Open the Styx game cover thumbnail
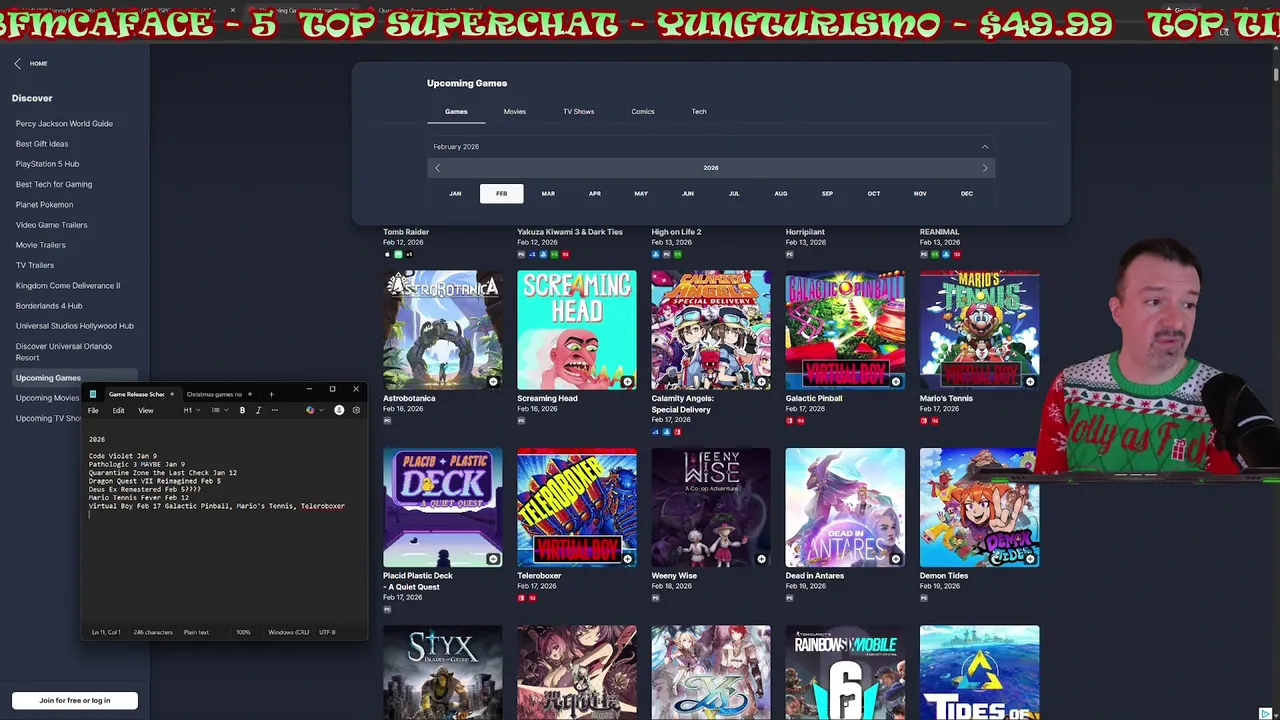 tap(443, 672)
